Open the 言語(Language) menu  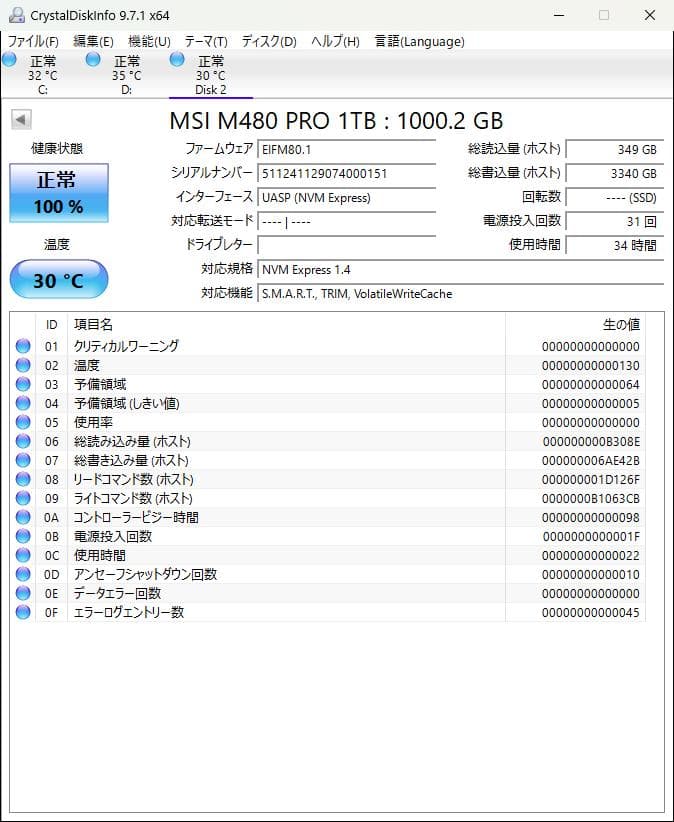[x=419, y=41]
